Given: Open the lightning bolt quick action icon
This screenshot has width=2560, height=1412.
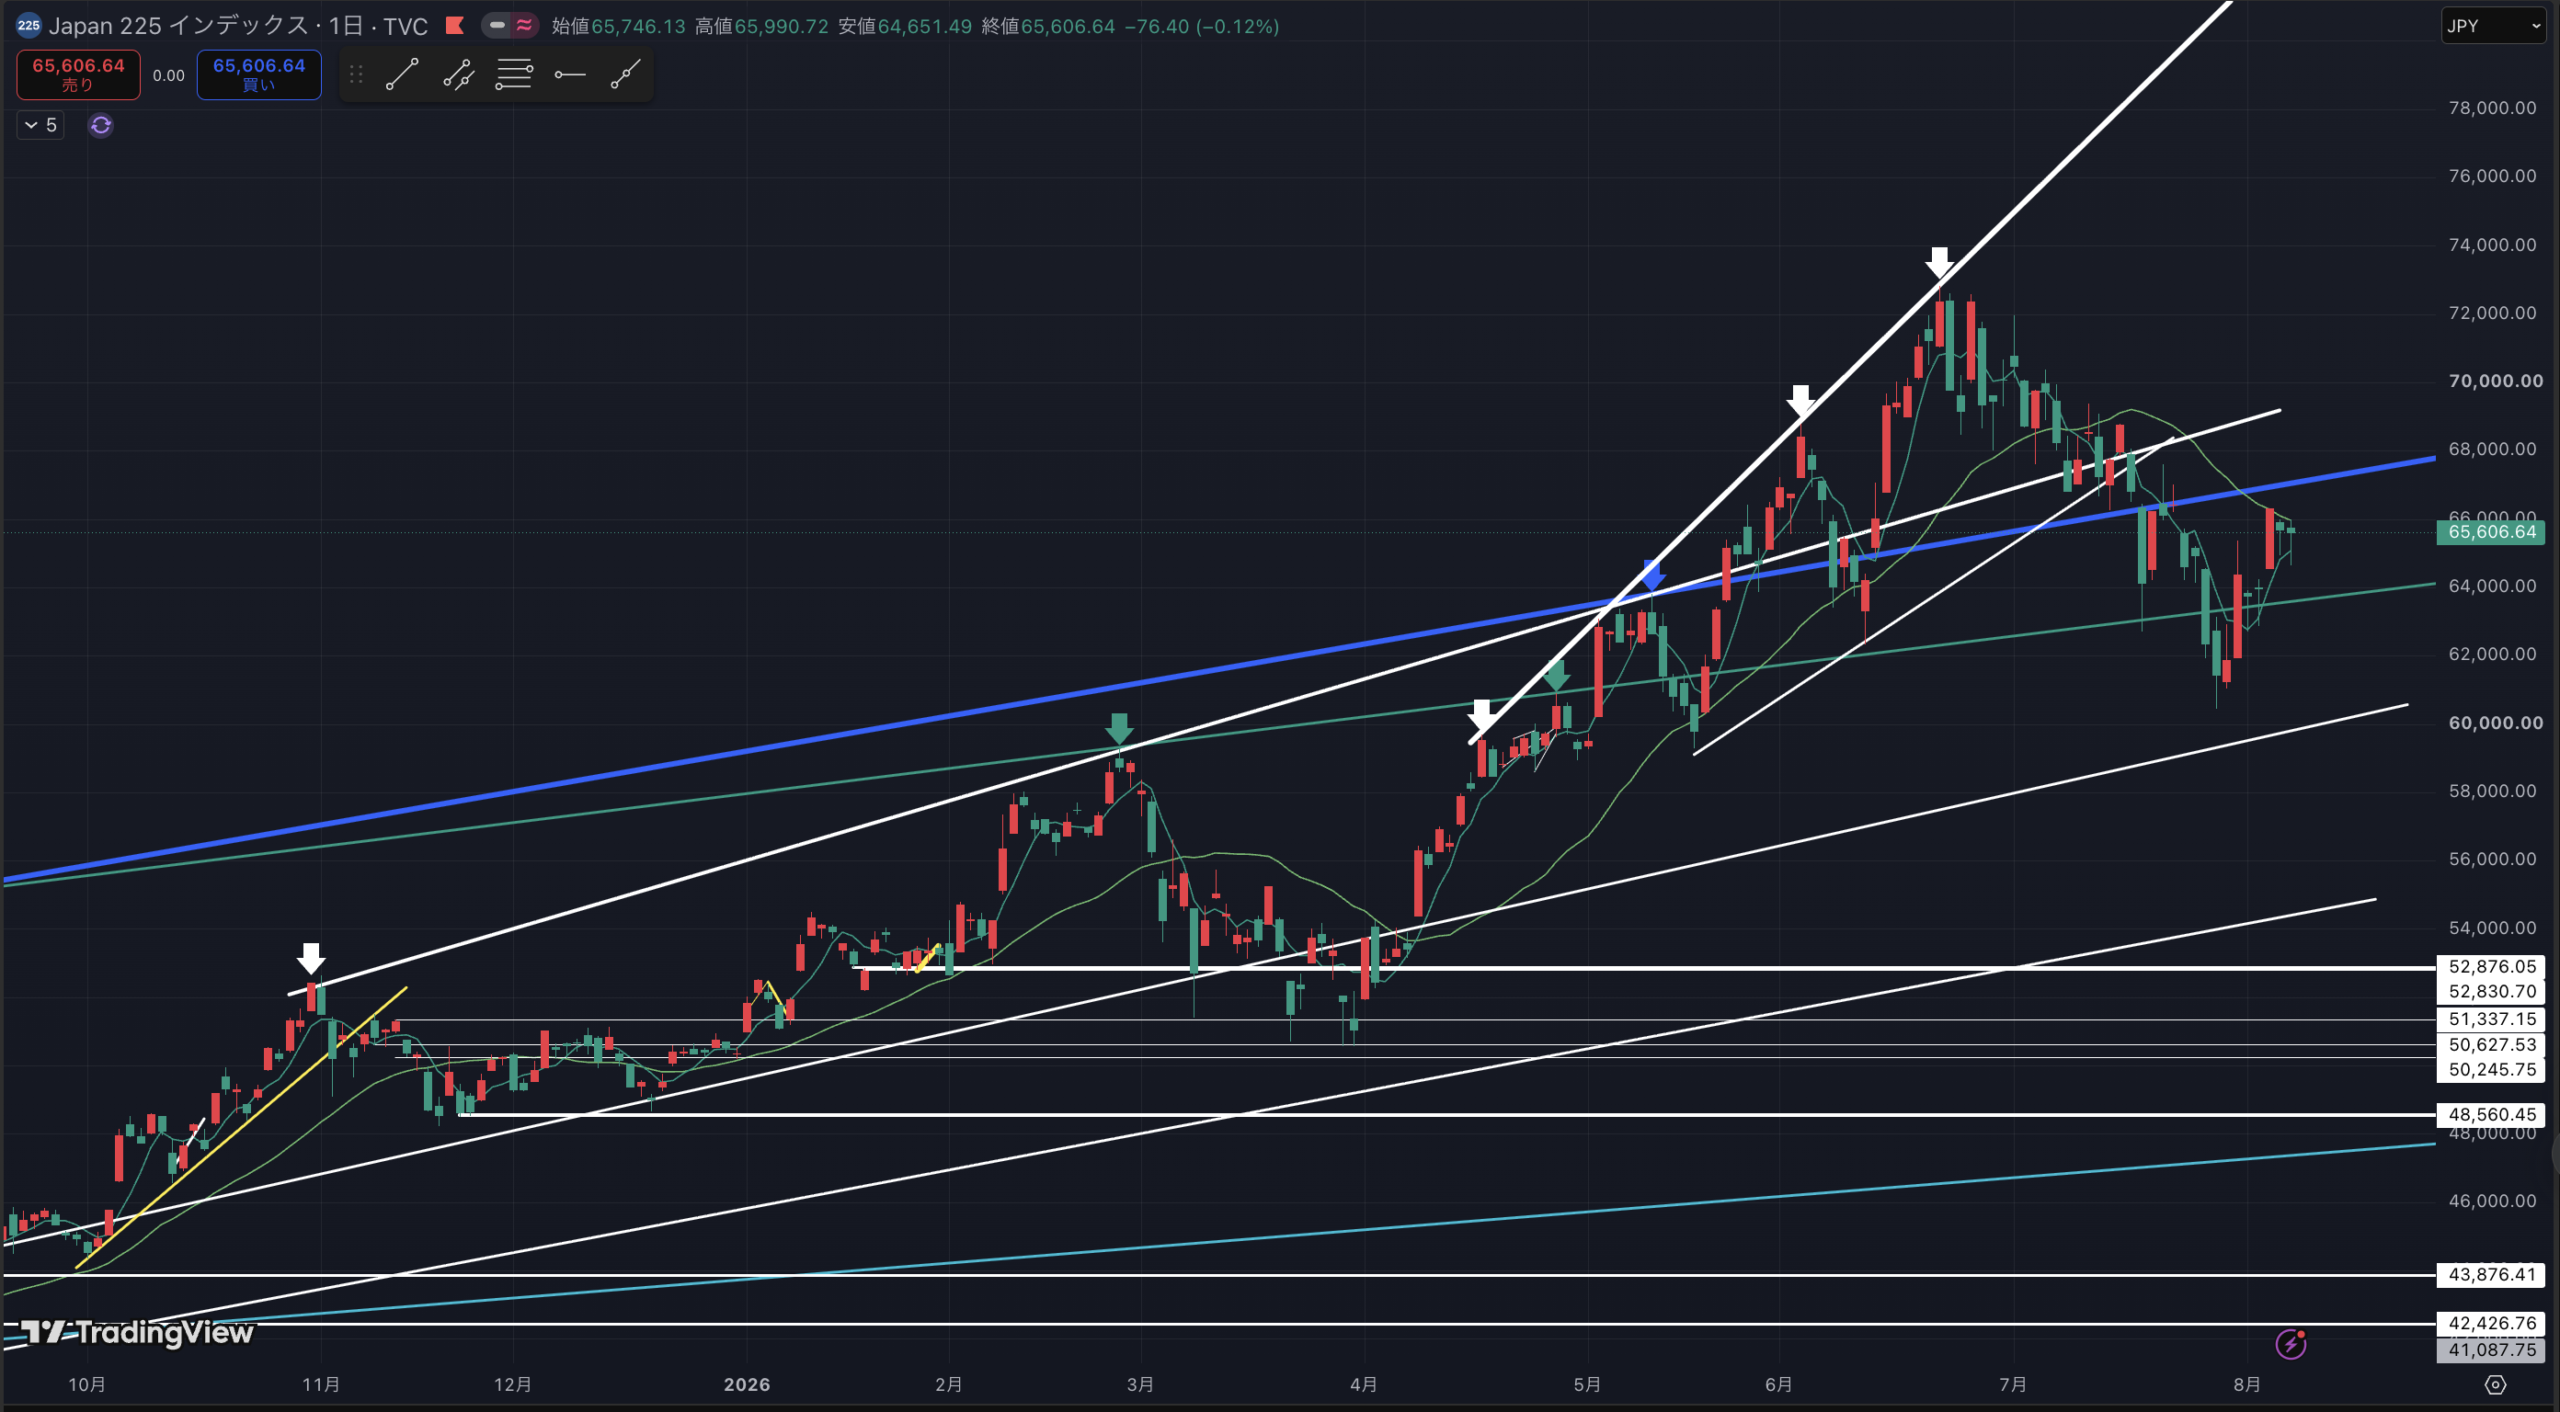Looking at the screenshot, I should (2291, 1344).
